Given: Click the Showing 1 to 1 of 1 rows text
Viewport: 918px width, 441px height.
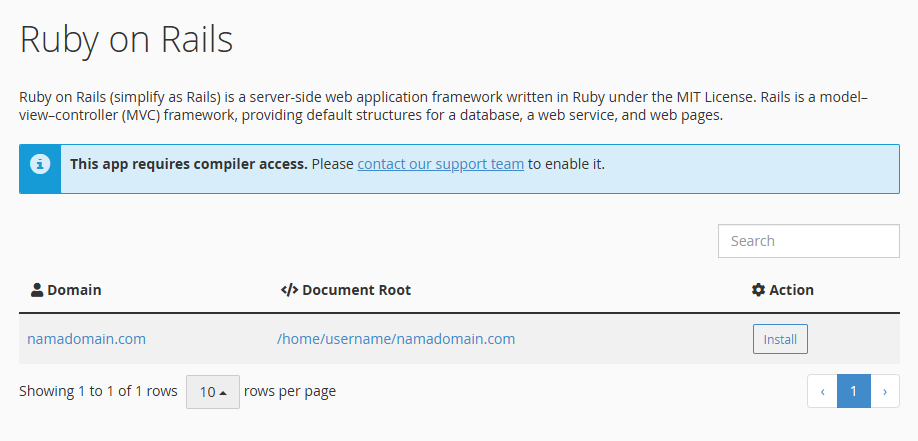Looking at the screenshot, I should click(98, 391).
